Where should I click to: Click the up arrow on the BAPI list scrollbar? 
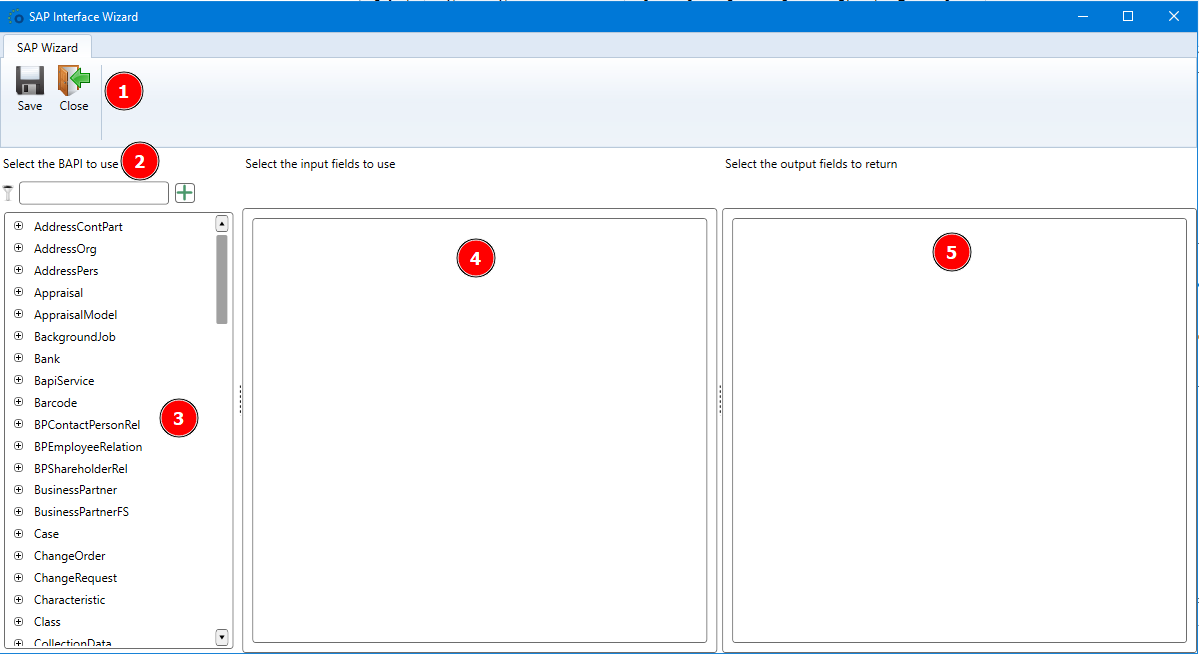click(x=221, y=222)
